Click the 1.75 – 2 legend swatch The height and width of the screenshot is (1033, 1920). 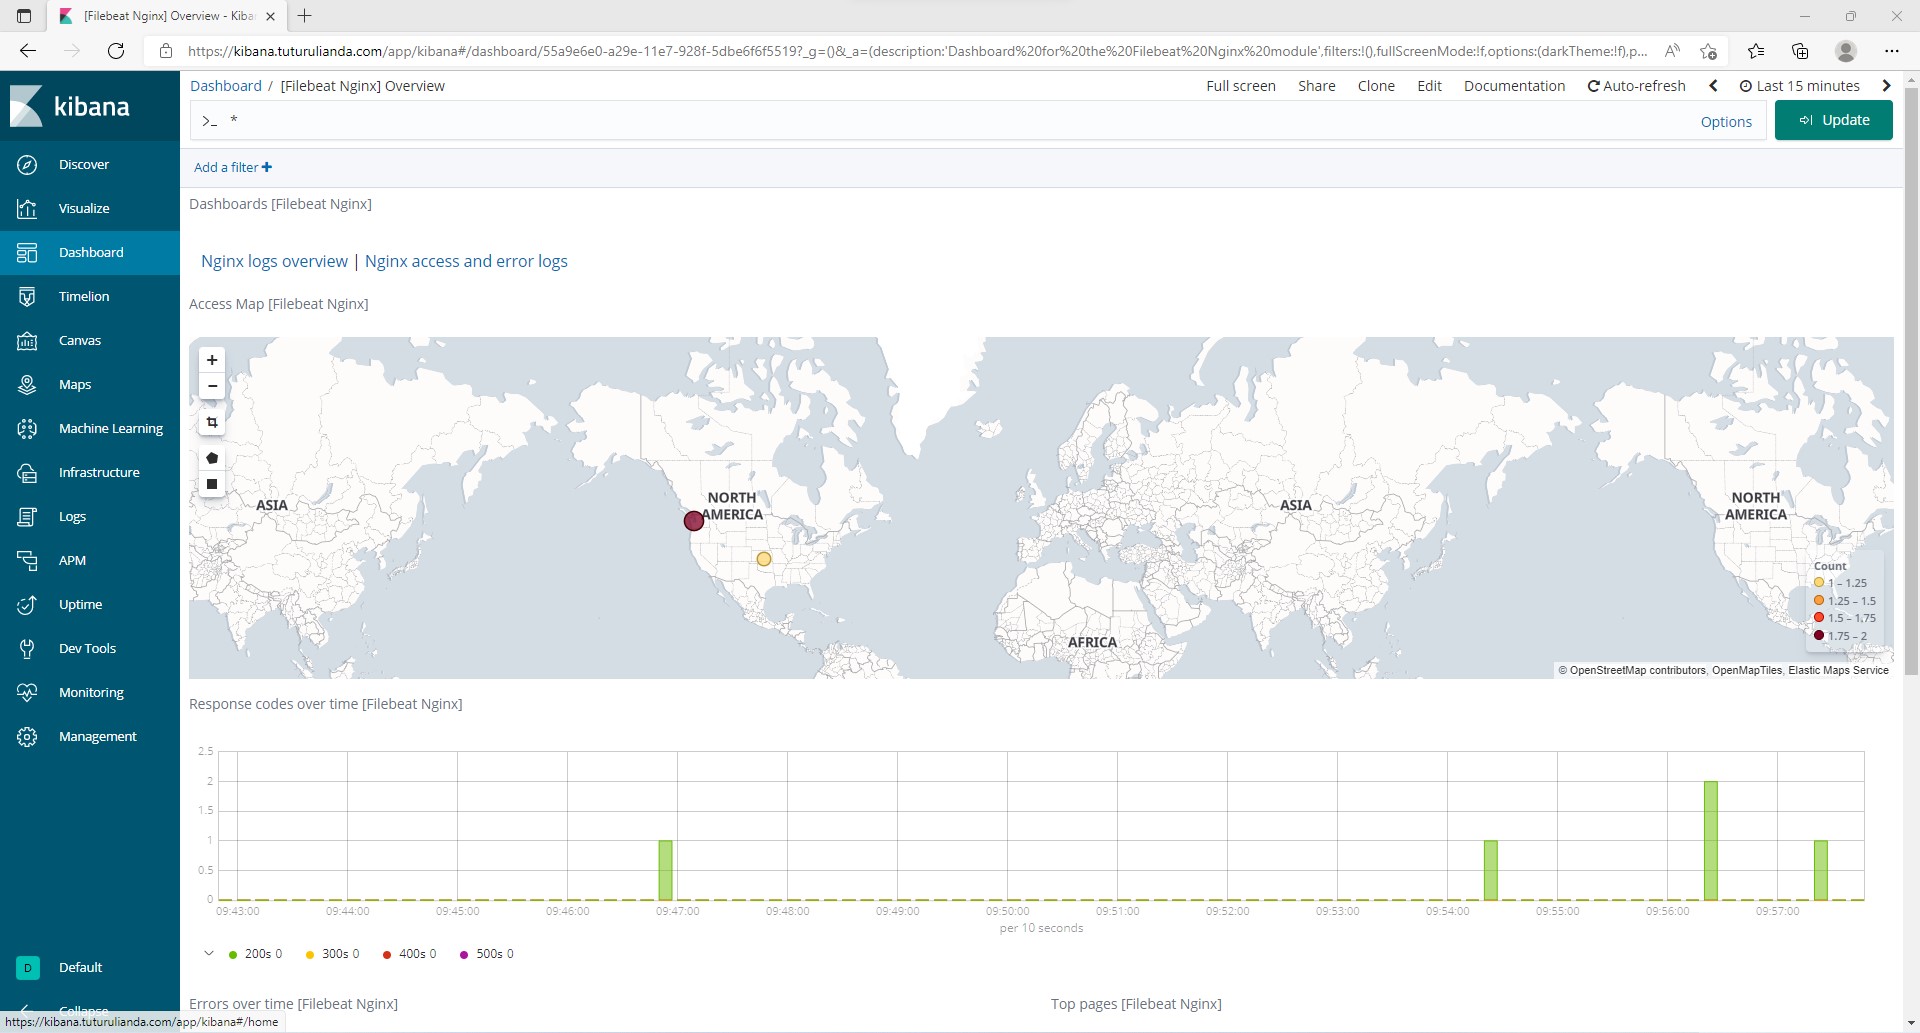point(1819,636)
